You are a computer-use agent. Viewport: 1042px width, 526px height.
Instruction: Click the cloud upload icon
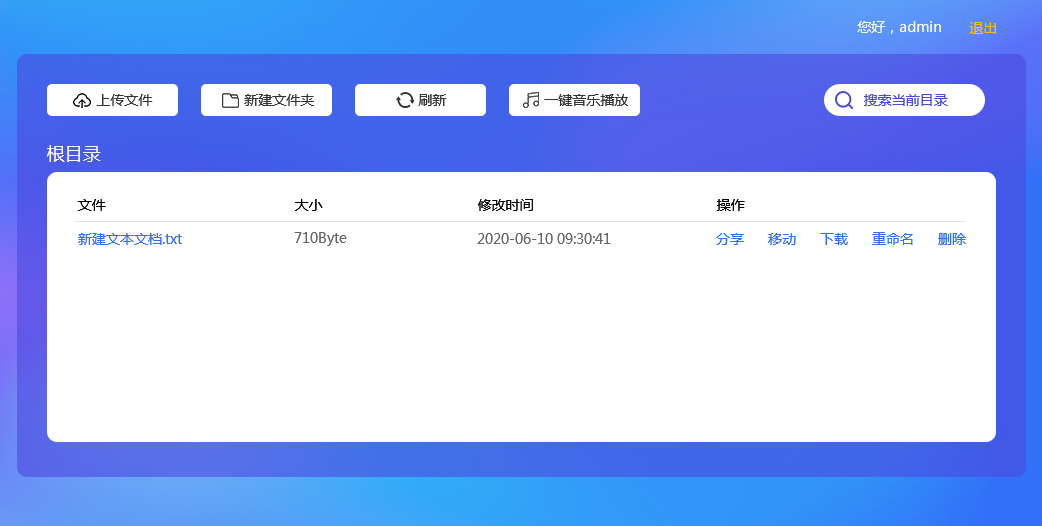pos(82,100)
